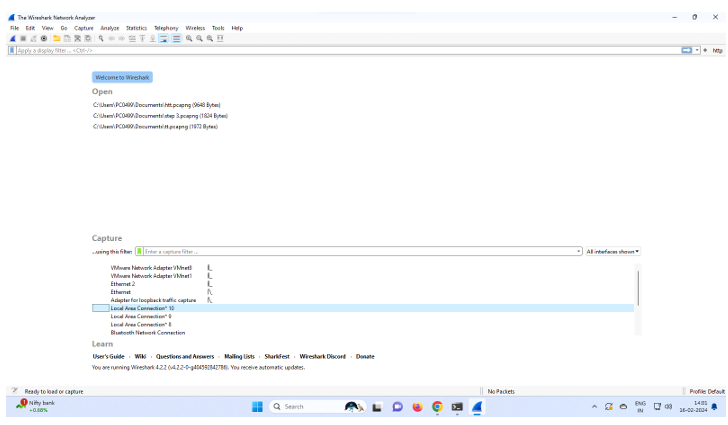The height and width of the screenshot is (425, 728).
Task: Click the resize columns icon
Action: pyautogui.click(x=220, y=39)
